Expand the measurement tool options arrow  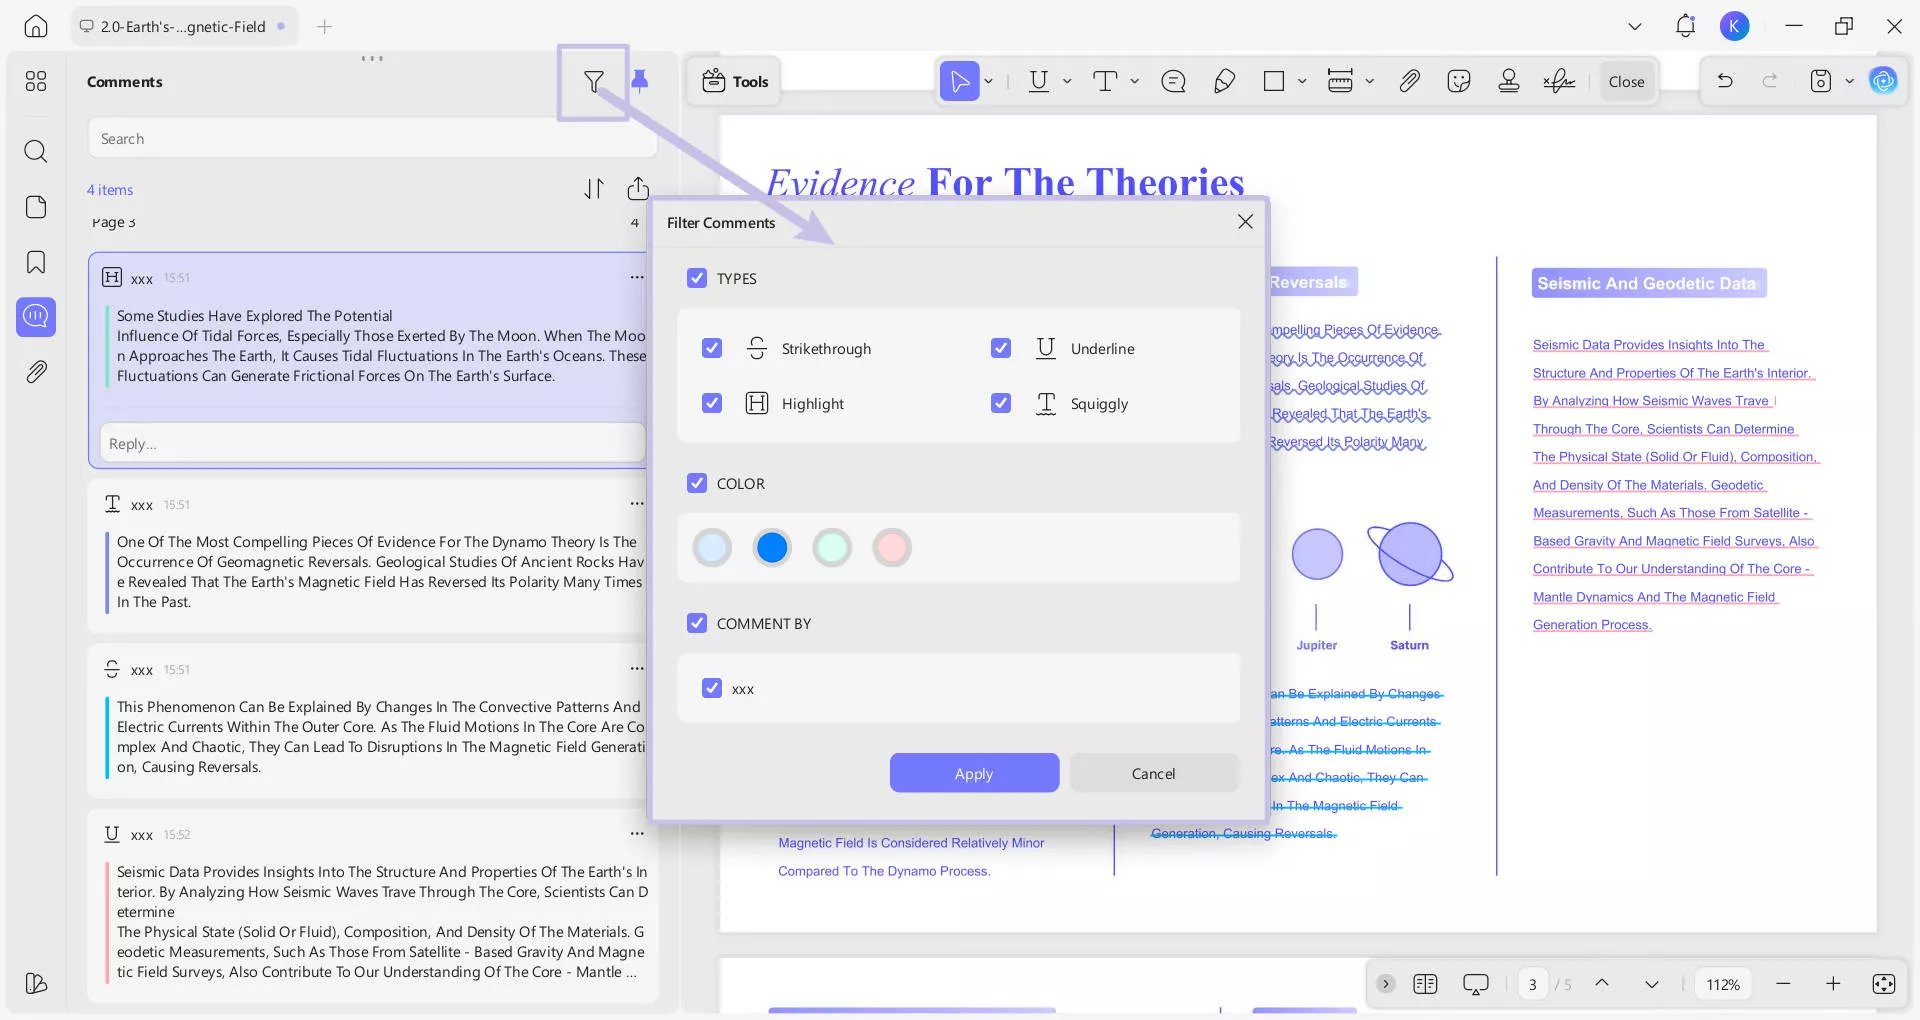coord(1370,81)
